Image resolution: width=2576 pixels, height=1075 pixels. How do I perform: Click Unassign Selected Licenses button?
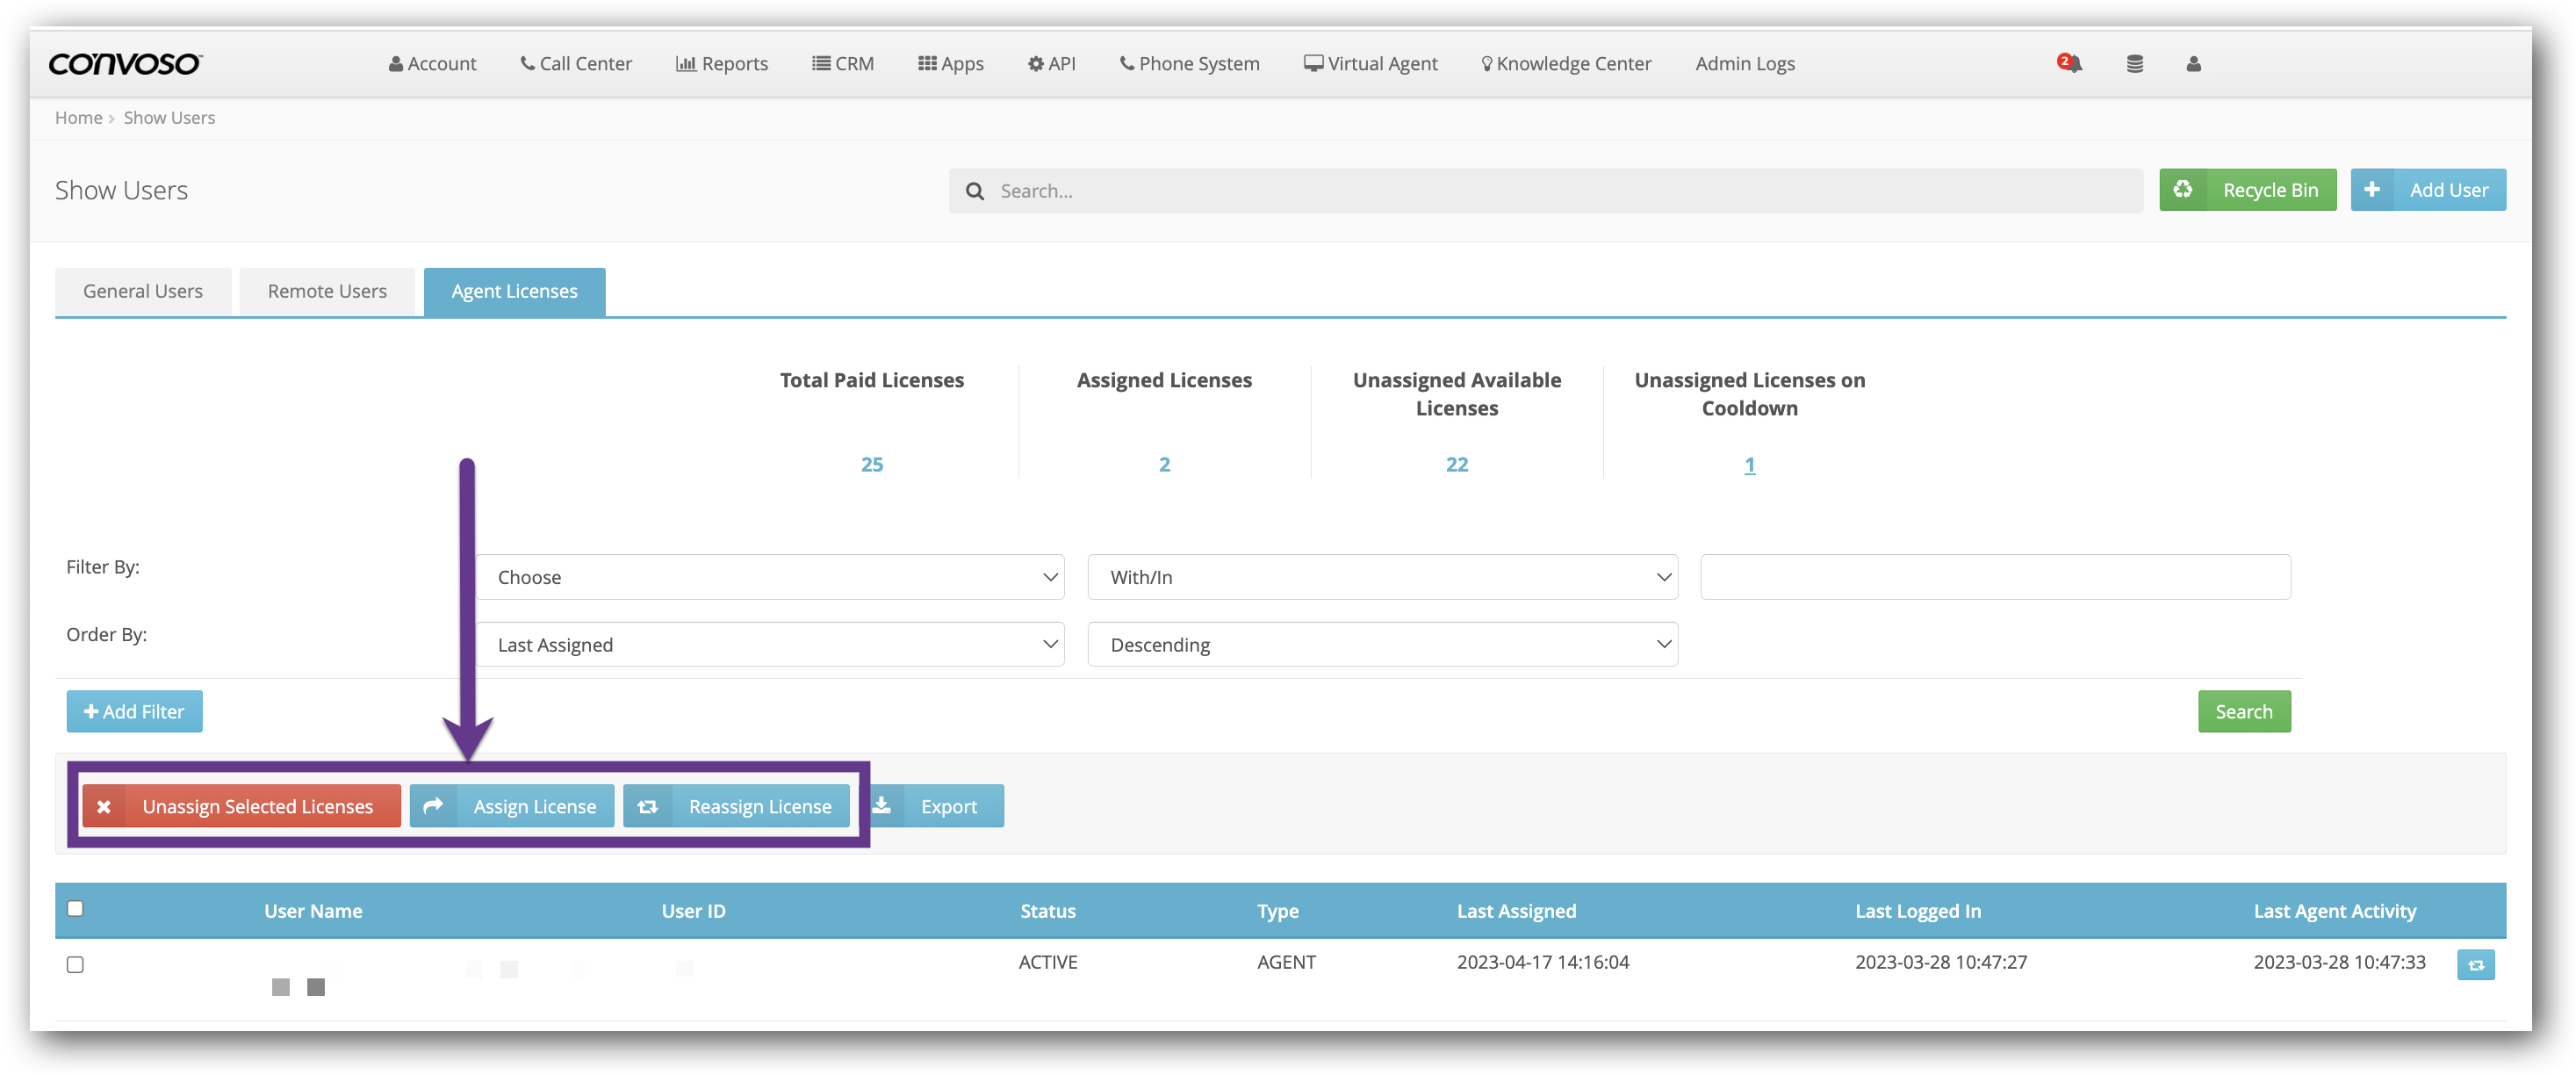(241, 806)
